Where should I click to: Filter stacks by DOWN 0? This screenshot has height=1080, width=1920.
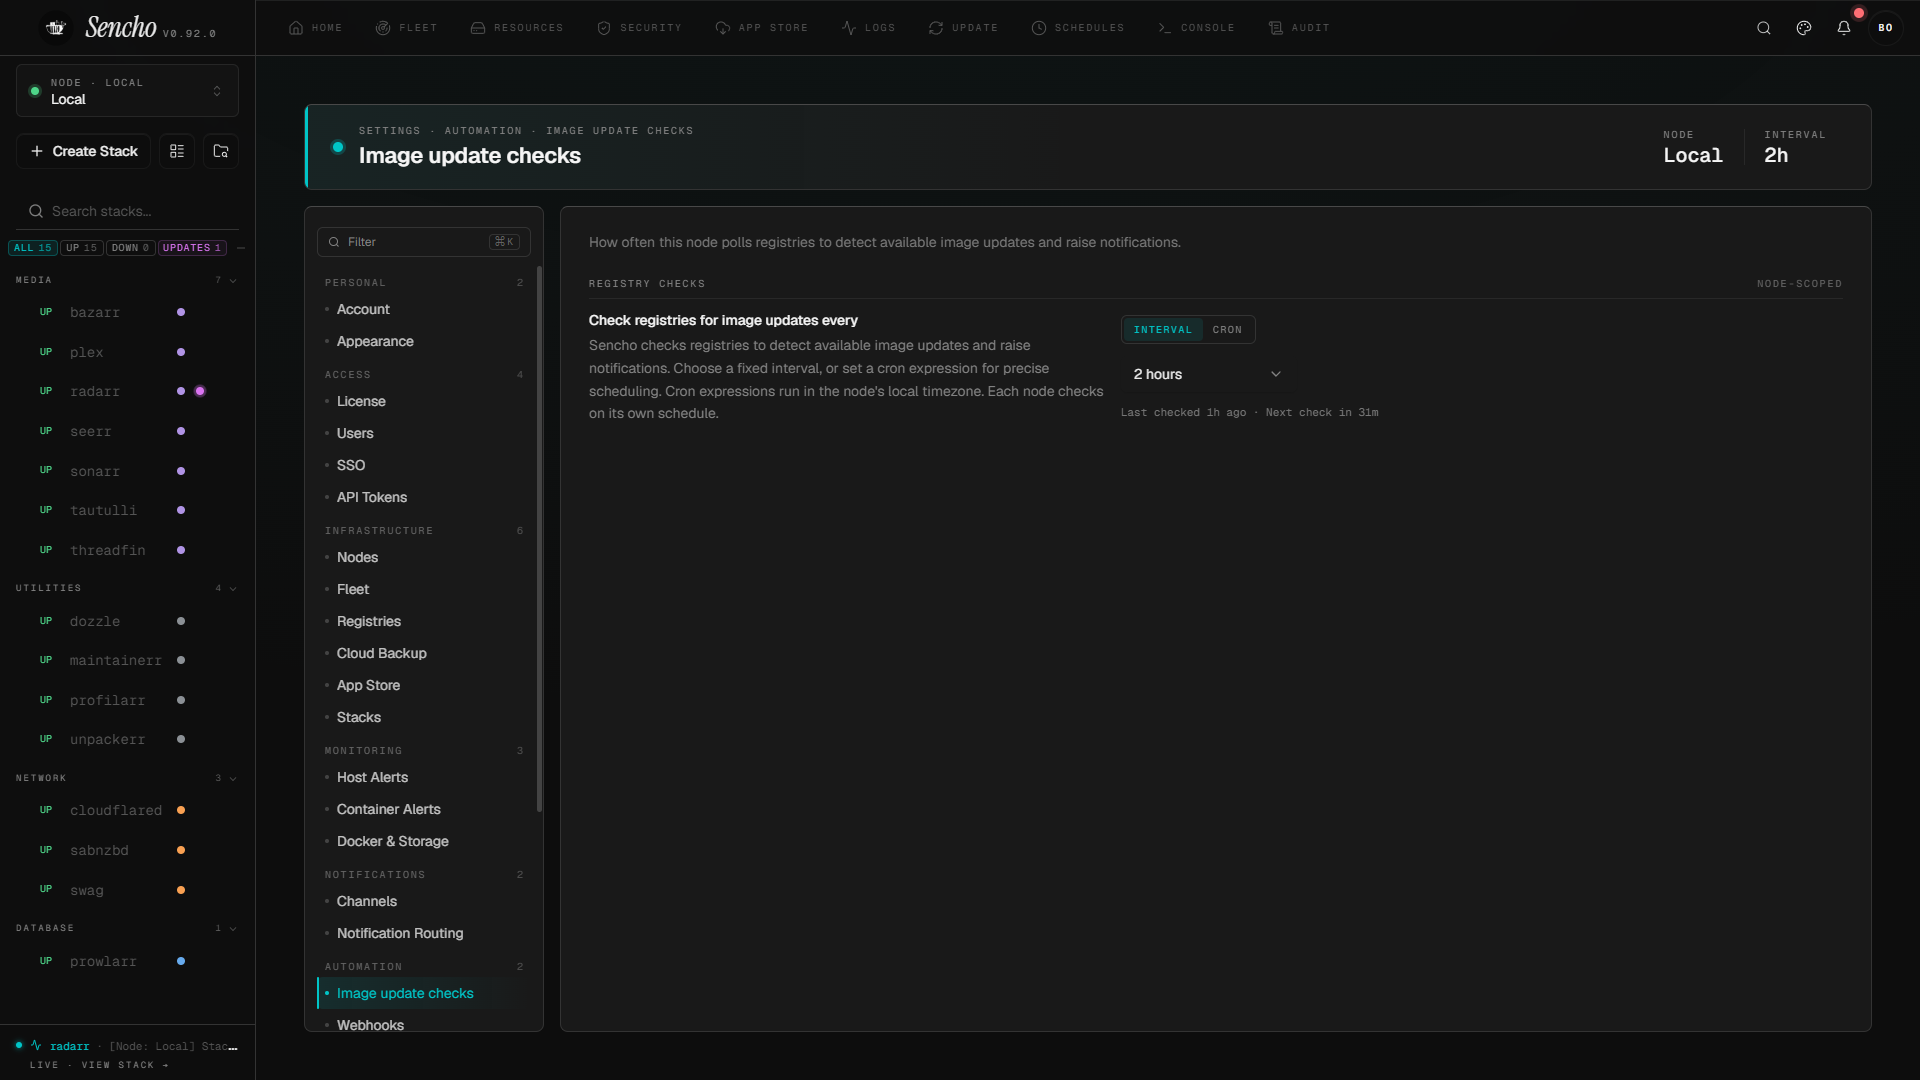coord(130,248)
